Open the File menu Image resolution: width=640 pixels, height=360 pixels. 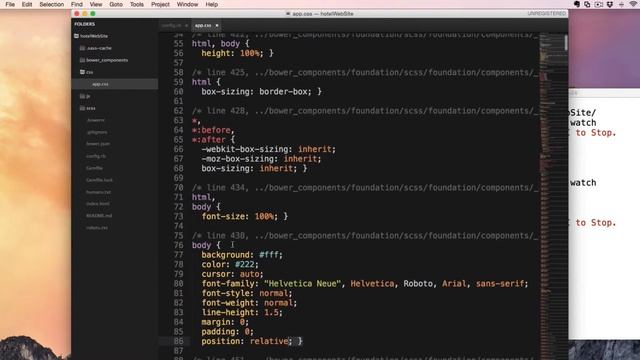point(10,4)
